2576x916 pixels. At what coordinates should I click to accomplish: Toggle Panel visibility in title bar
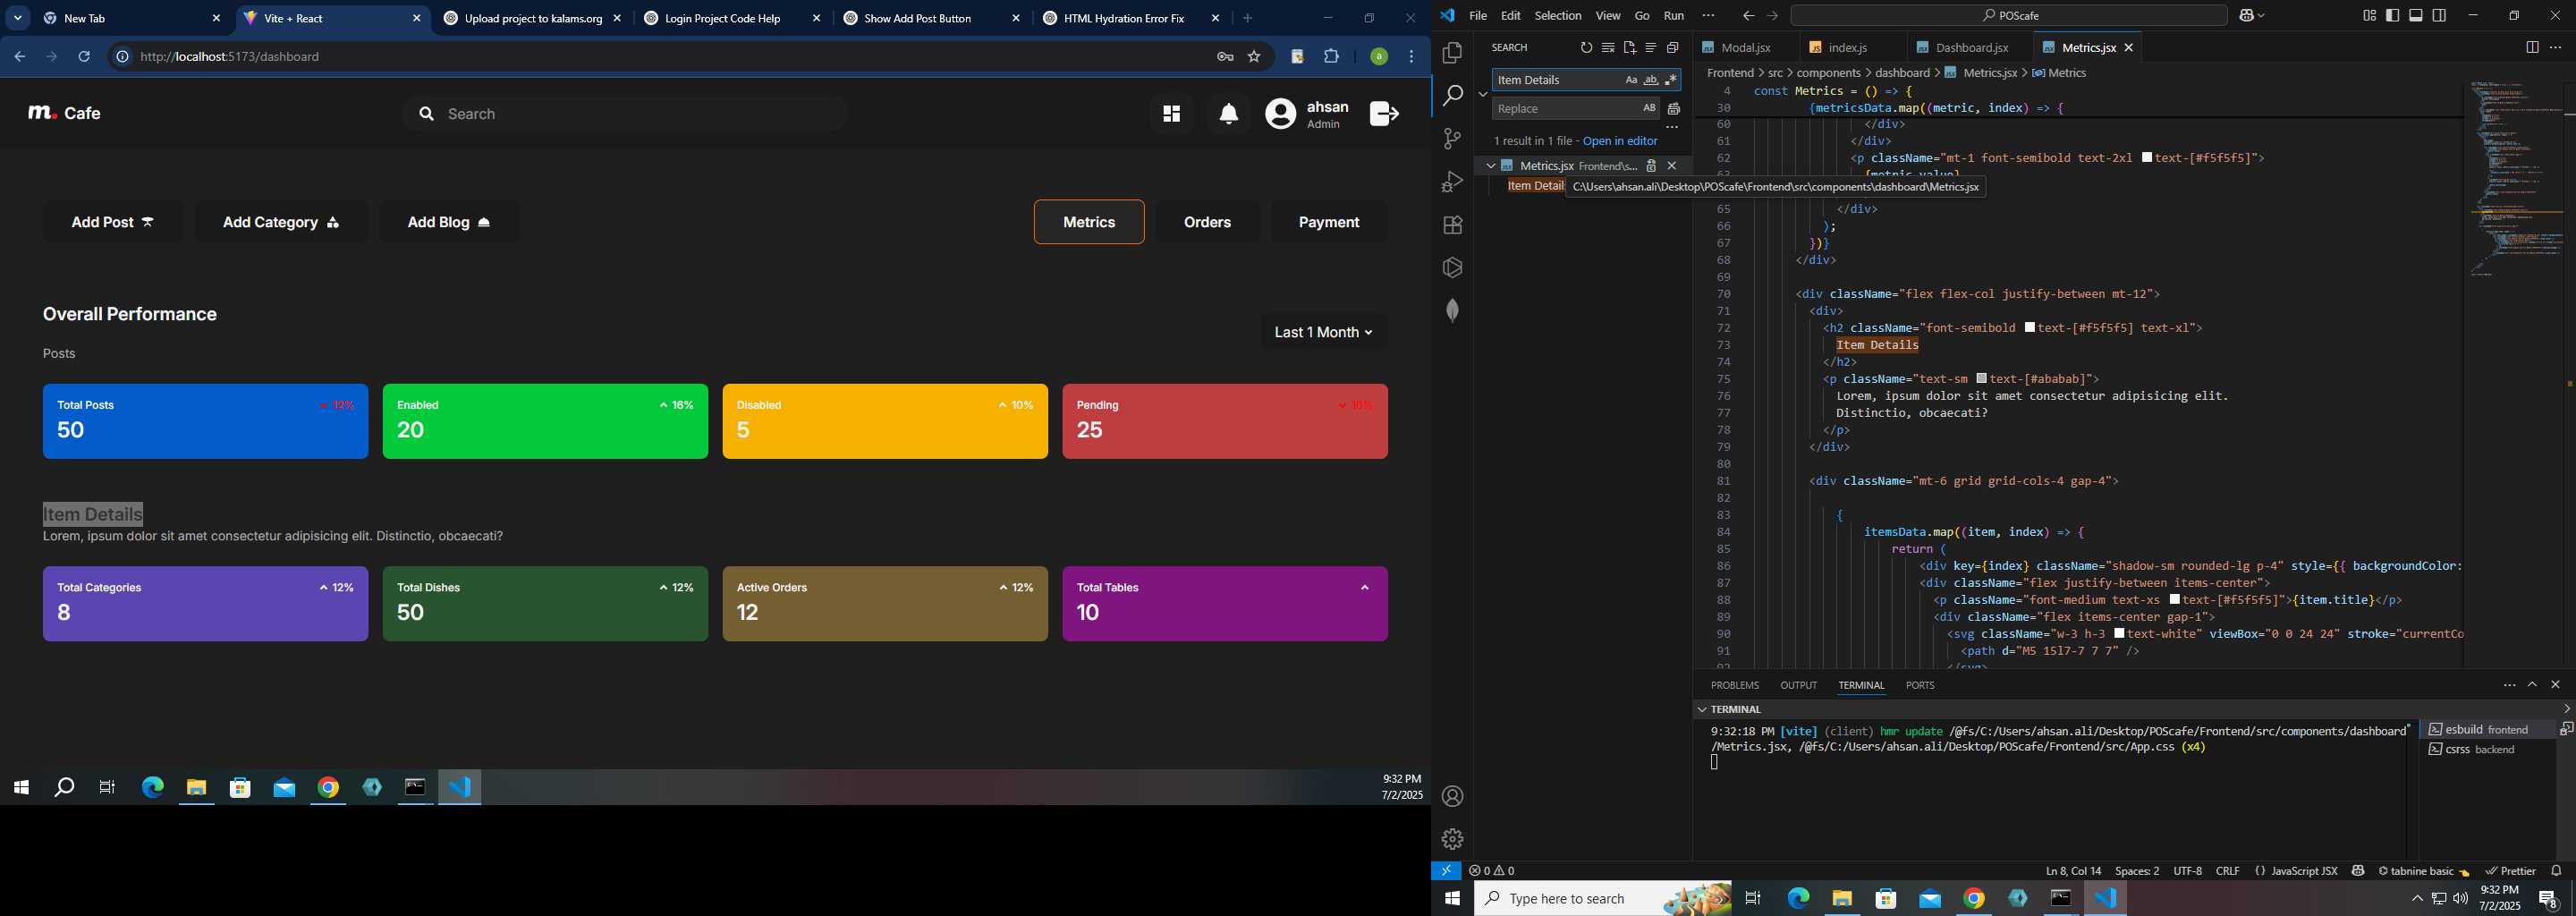(2416, 16)
